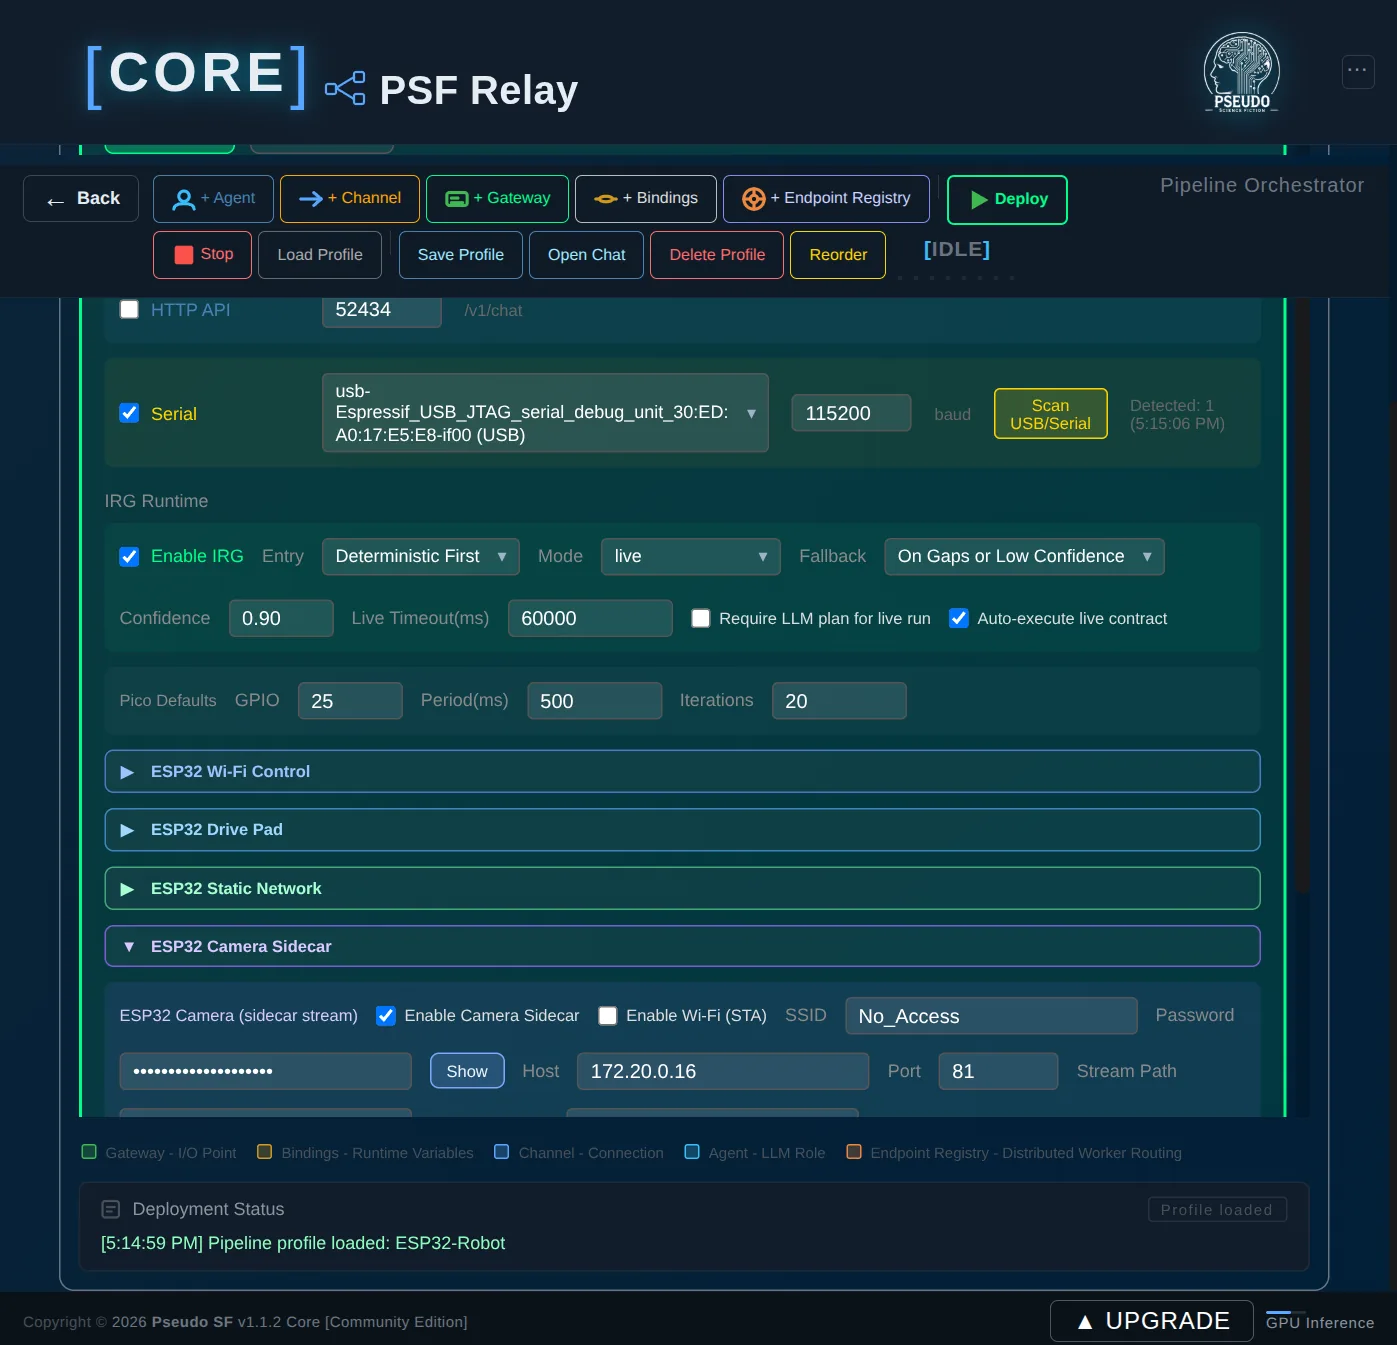
Task: Stop the running pipeline
Action: [203, 255]
